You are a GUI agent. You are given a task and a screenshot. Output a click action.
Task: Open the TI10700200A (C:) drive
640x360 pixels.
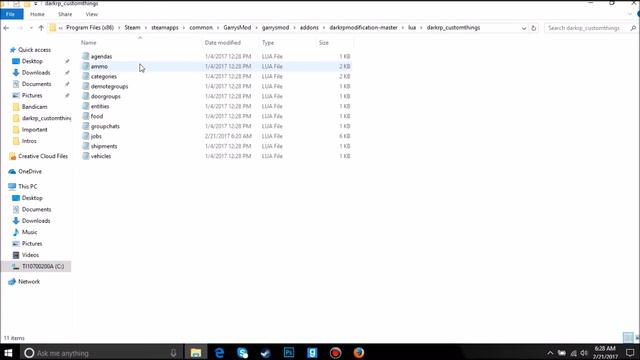coord(42,267)
